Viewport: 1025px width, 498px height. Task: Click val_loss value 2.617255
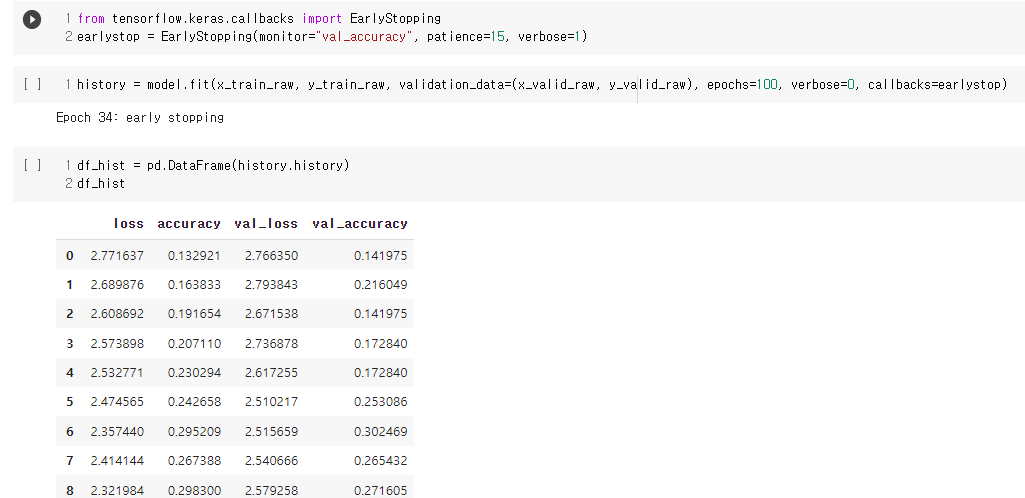click(x=271, y=373)
